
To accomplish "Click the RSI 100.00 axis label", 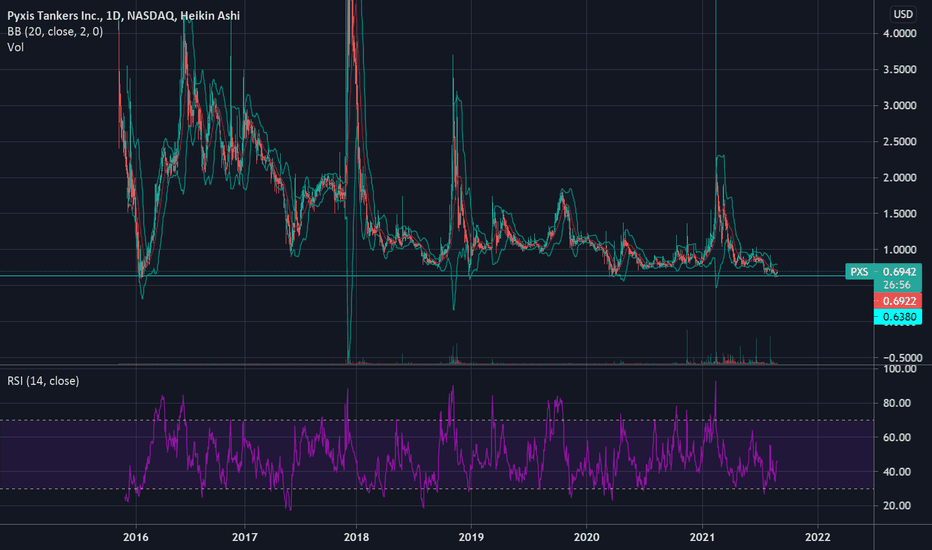I will click(899, 369).
